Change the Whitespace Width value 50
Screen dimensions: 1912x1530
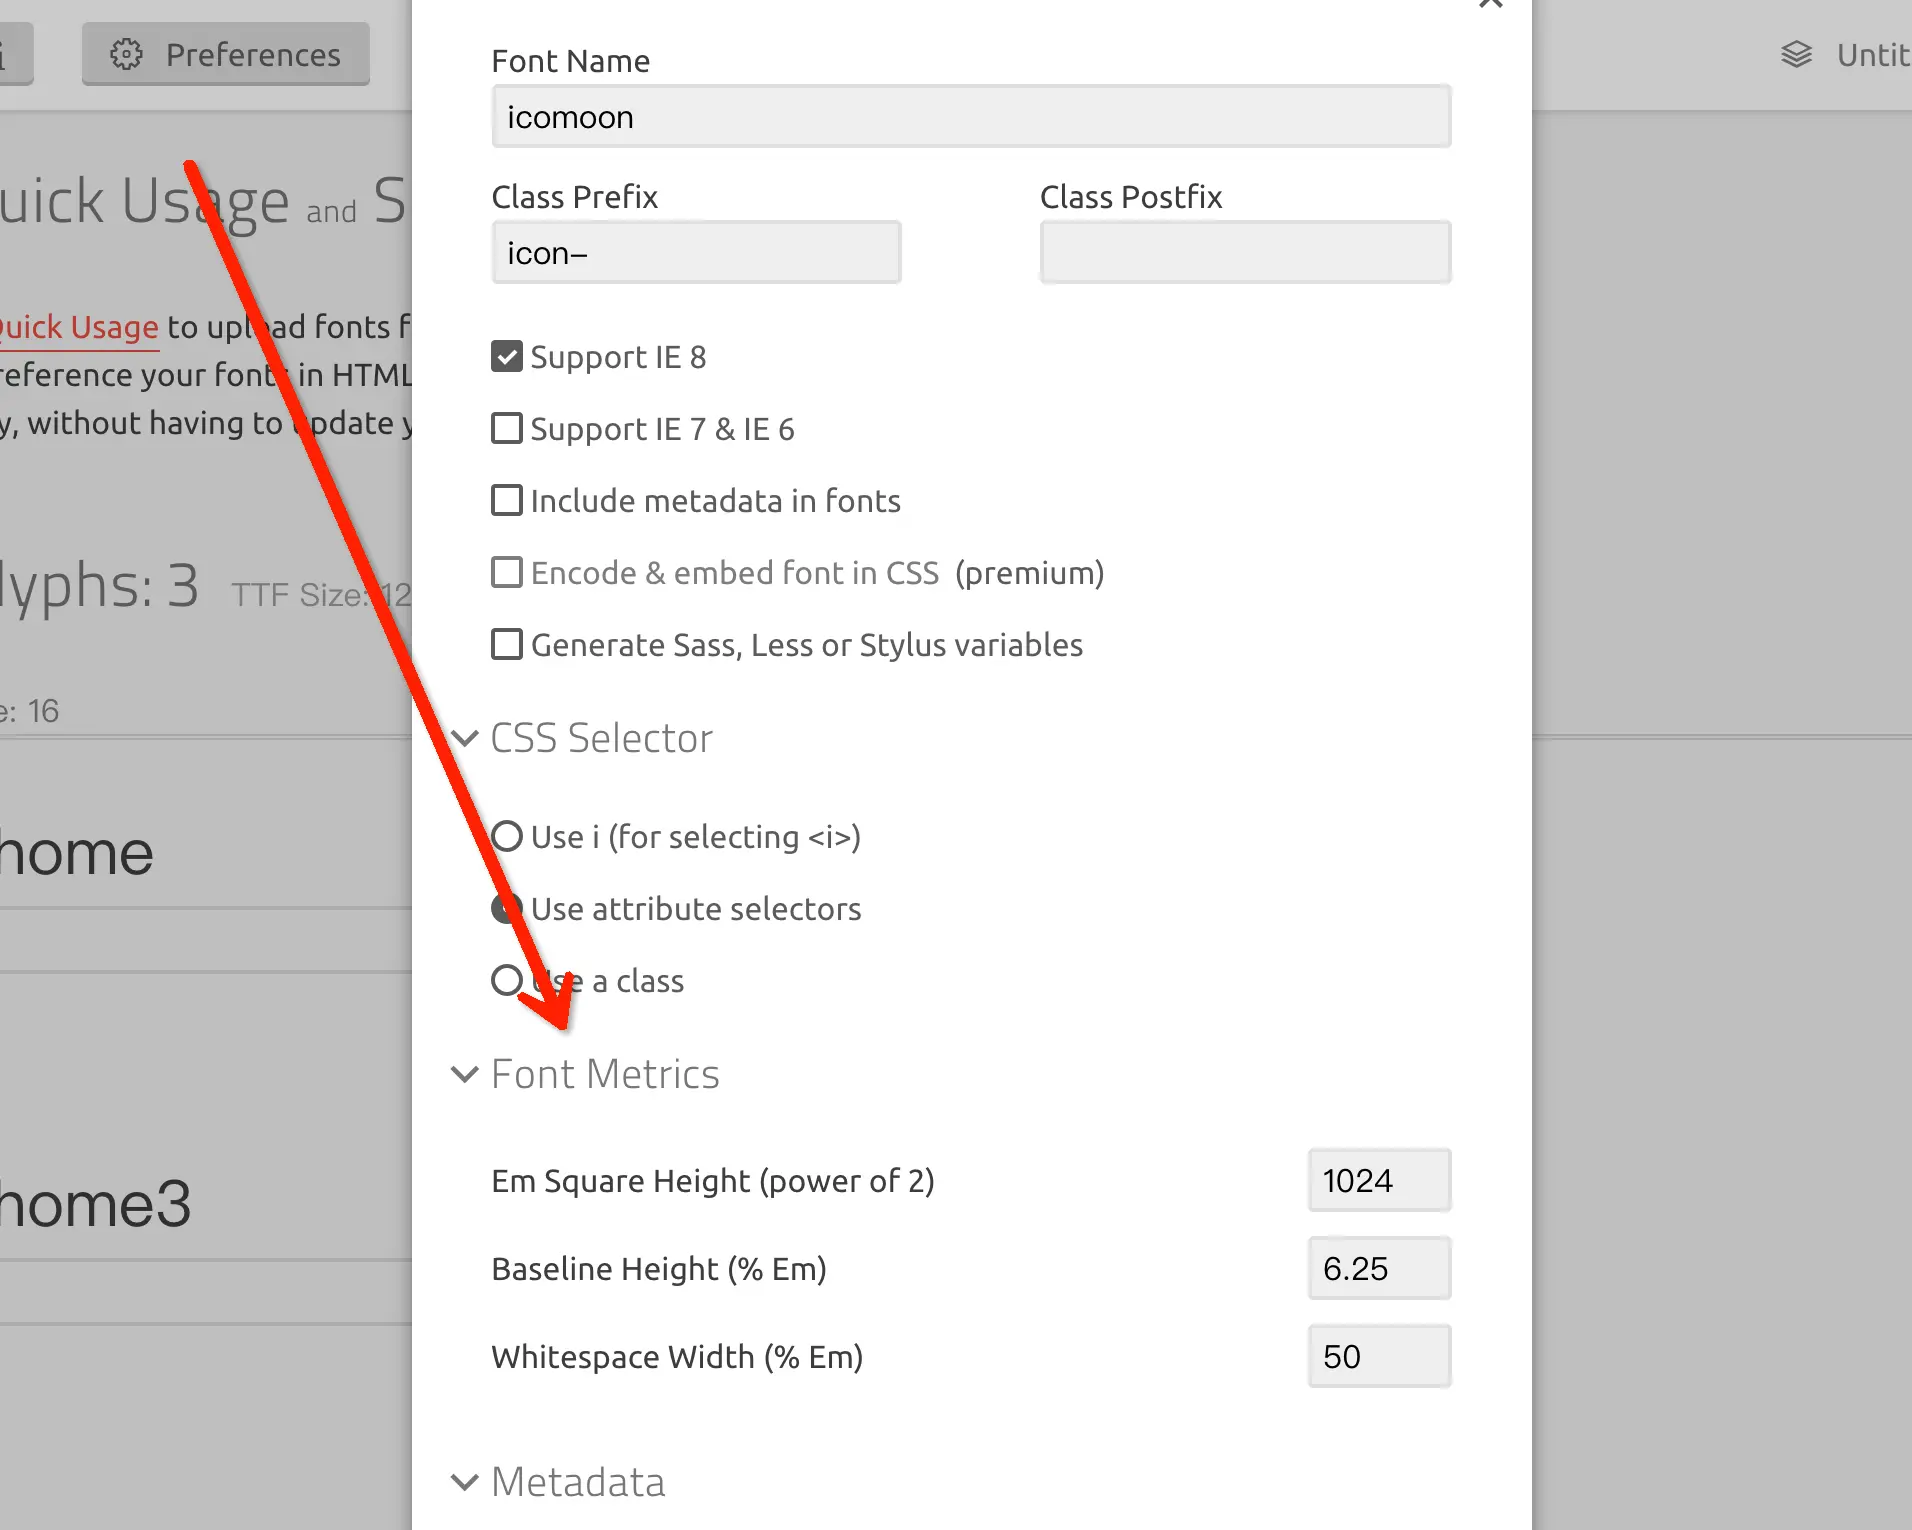[1379, 1357]
